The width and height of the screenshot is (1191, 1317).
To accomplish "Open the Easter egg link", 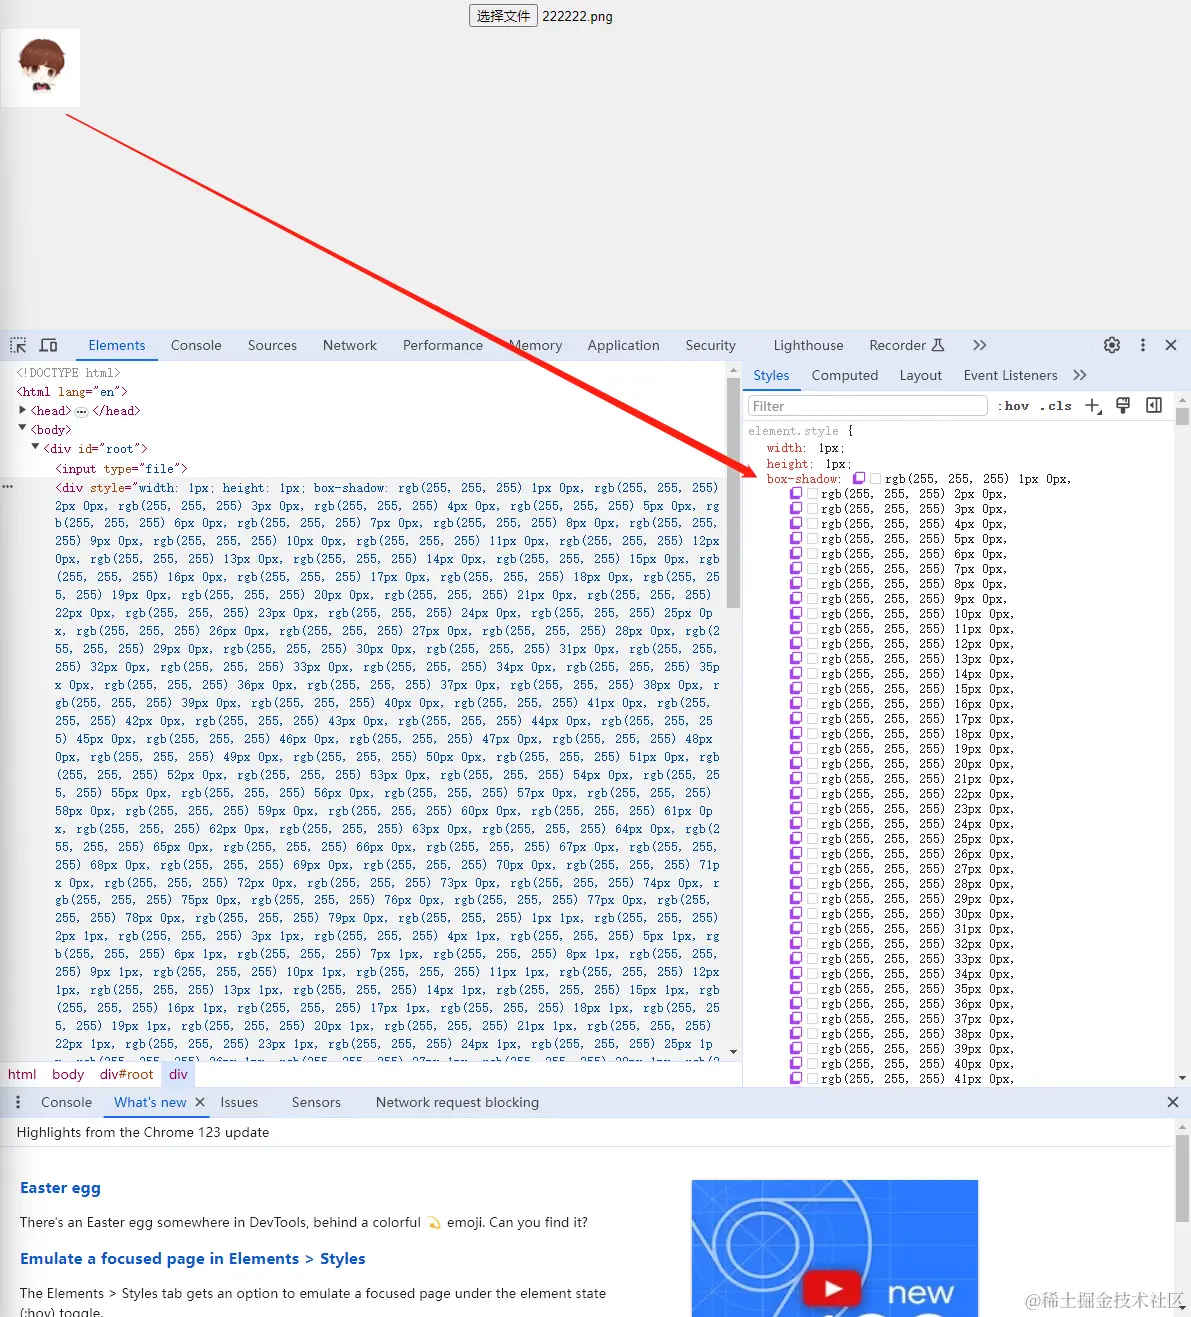I will 60,1187.
